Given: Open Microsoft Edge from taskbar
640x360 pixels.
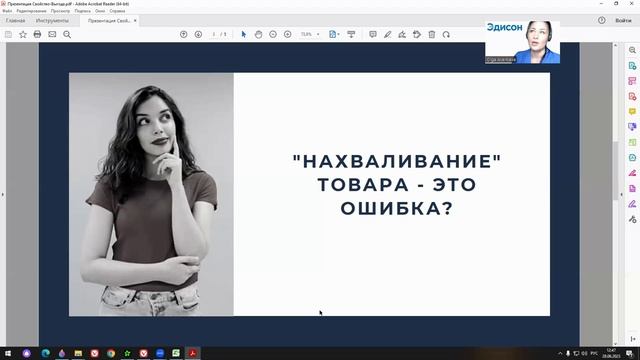Looking at the screenshot, I should 45,353.
